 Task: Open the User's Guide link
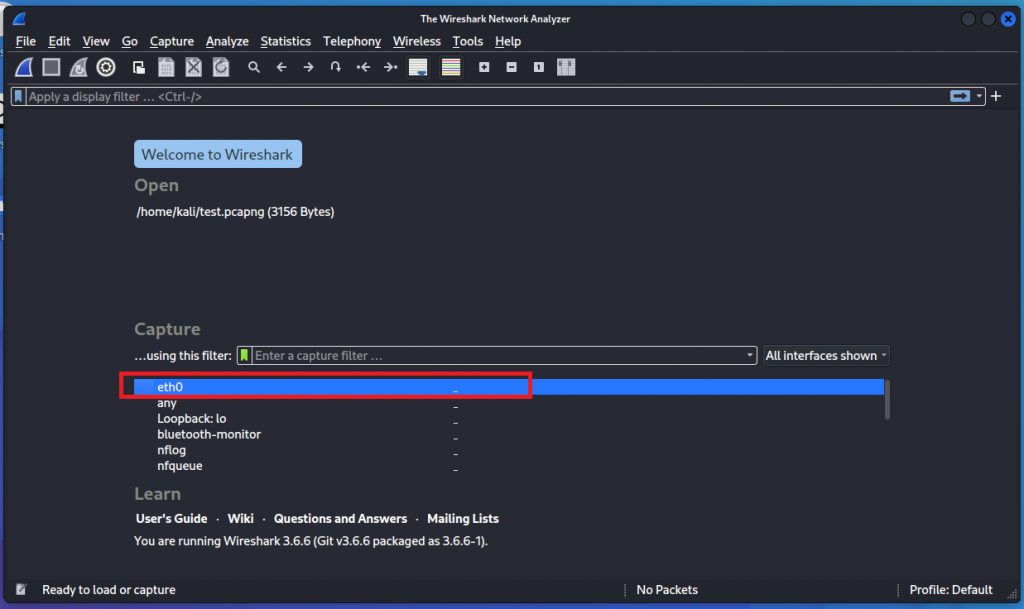point(171,518)
